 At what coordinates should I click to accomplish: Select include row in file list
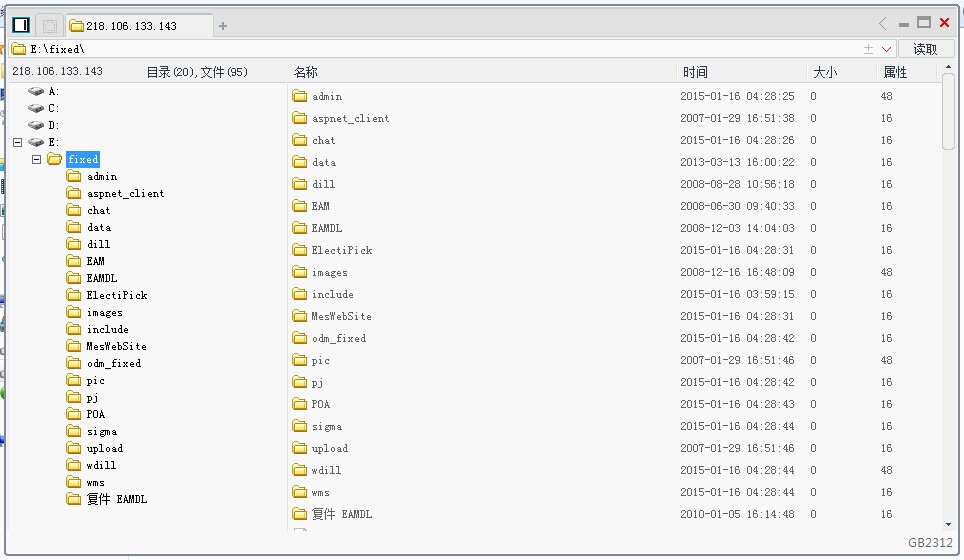614,294
